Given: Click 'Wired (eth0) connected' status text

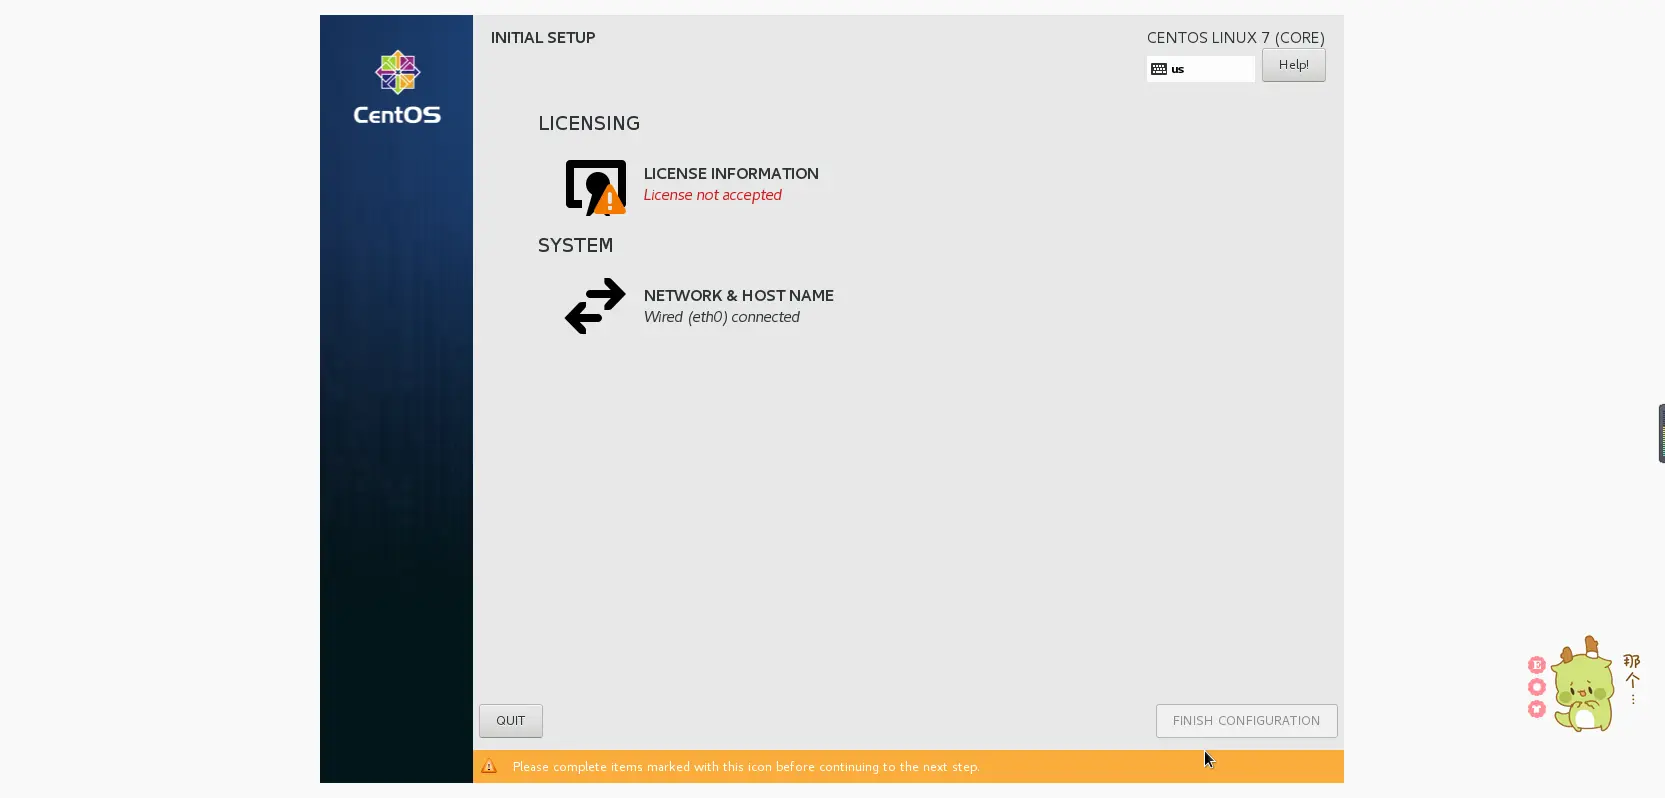Looking at the screenshot, I should coord(722,317).
